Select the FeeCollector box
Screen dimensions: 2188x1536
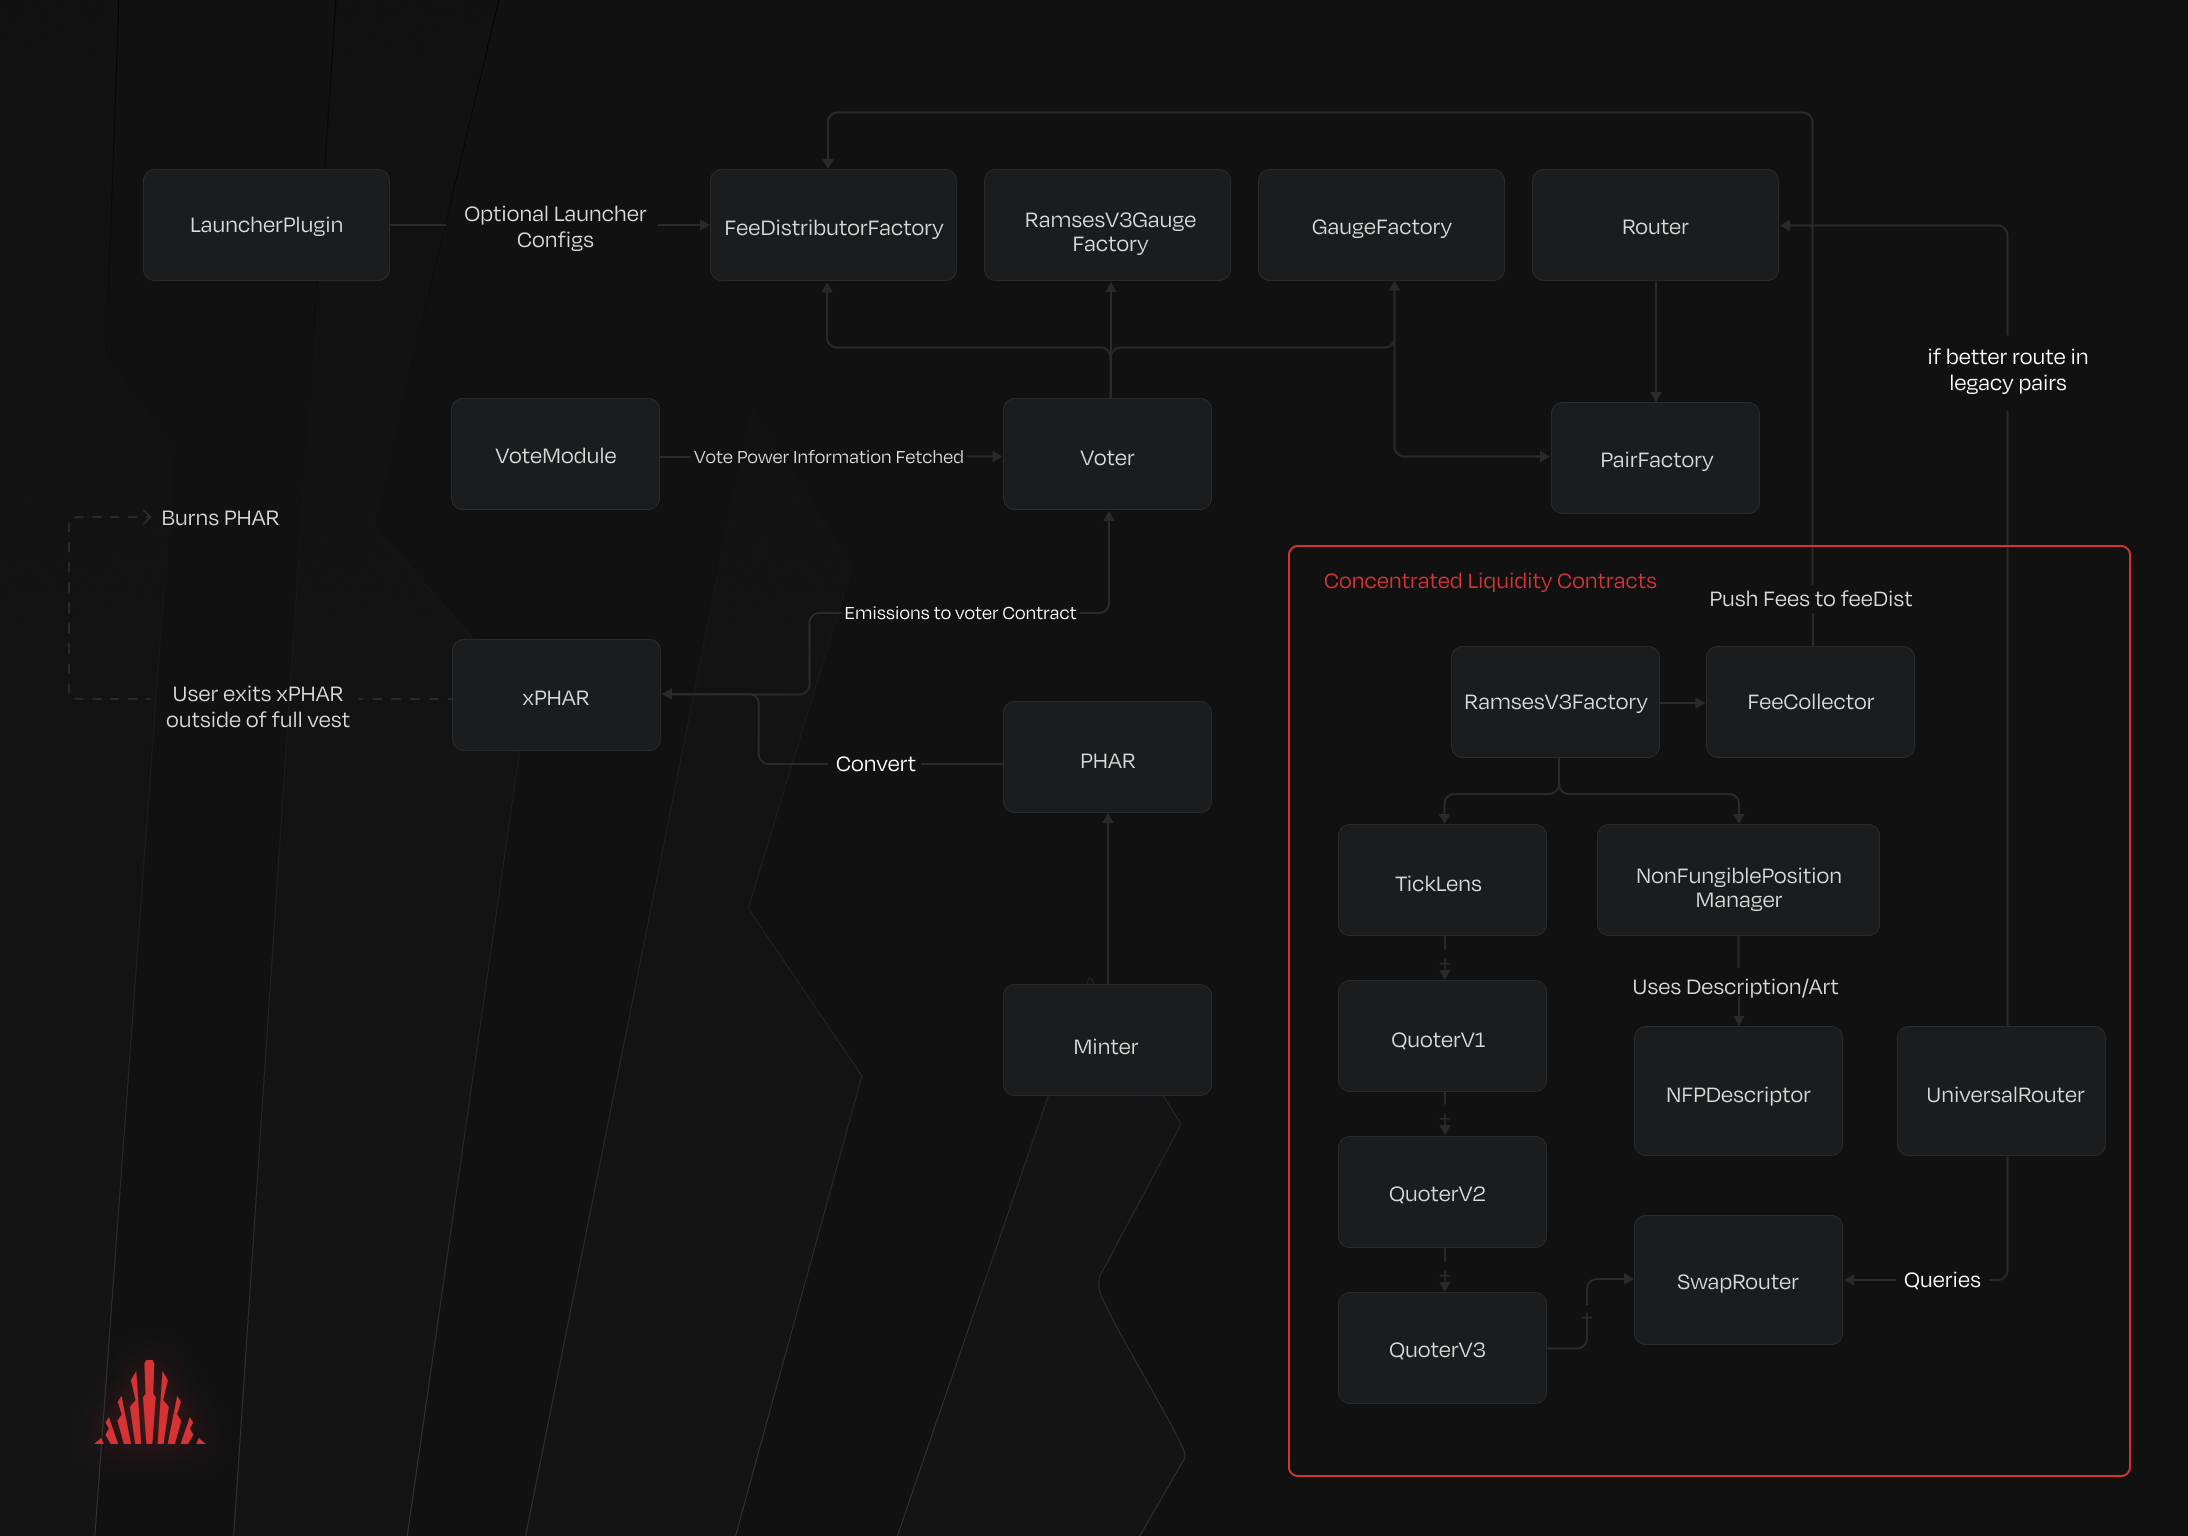click(x=1810, y=702)
